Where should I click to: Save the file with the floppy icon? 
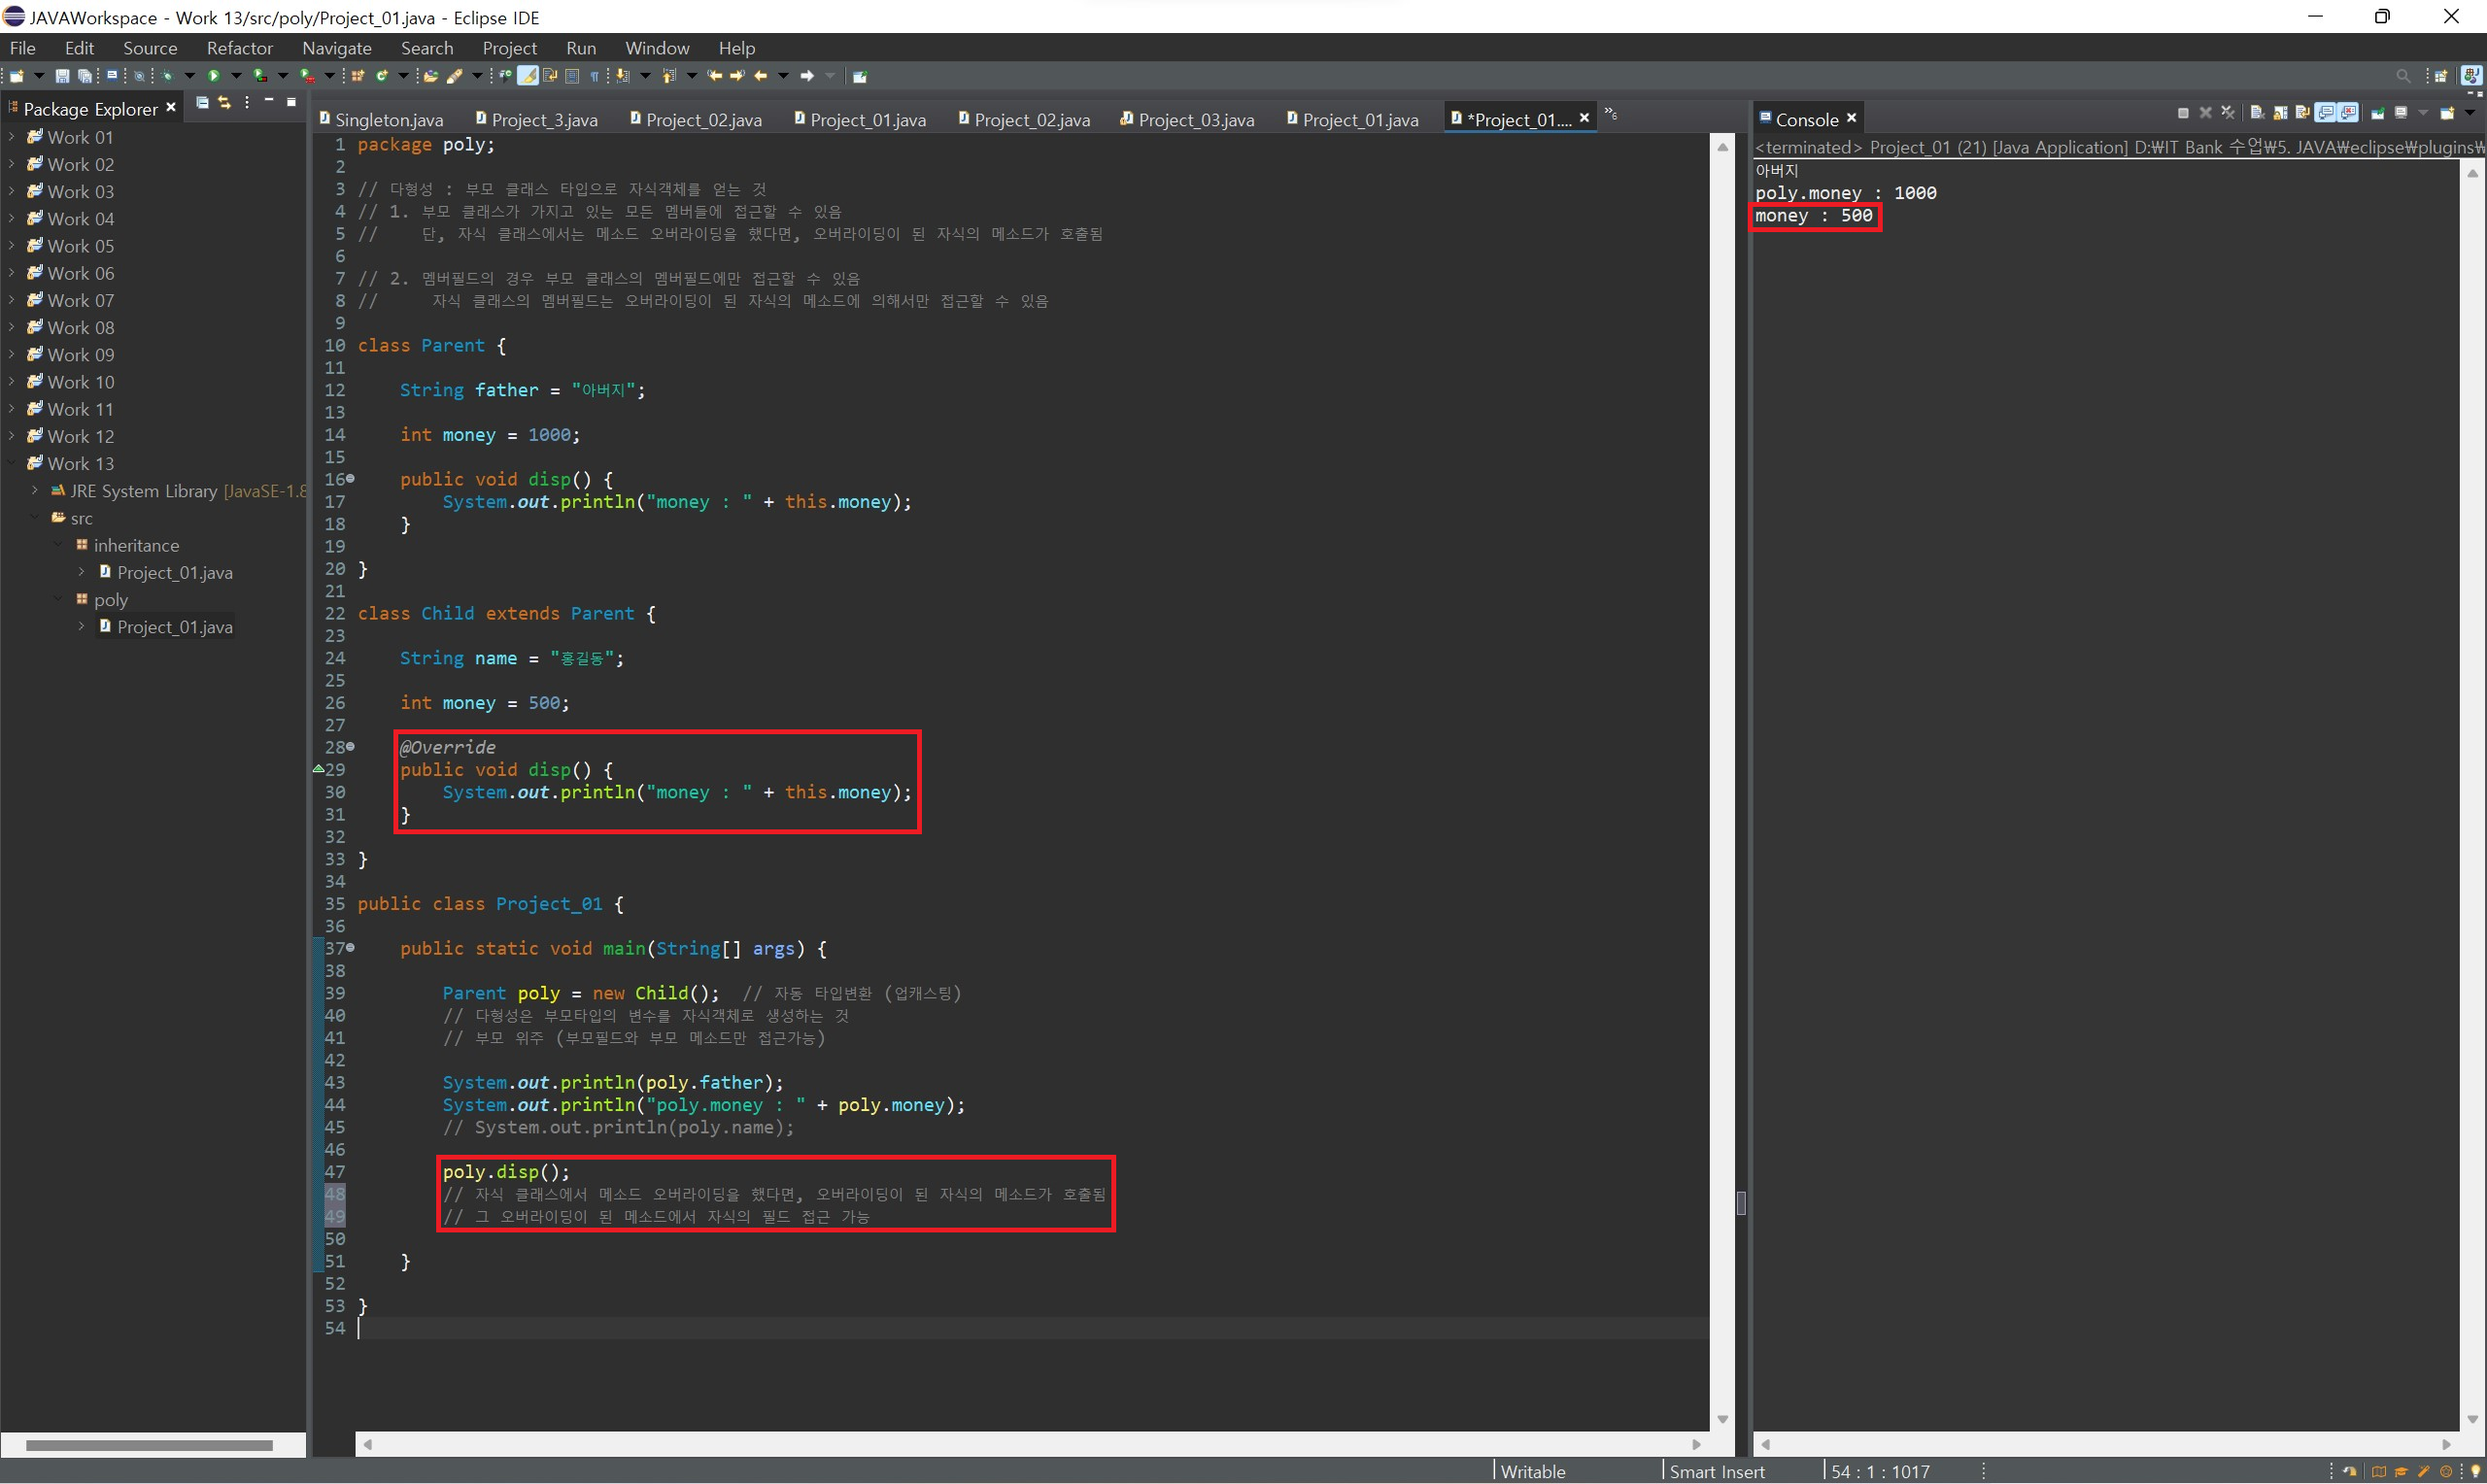tap(62, 76)
